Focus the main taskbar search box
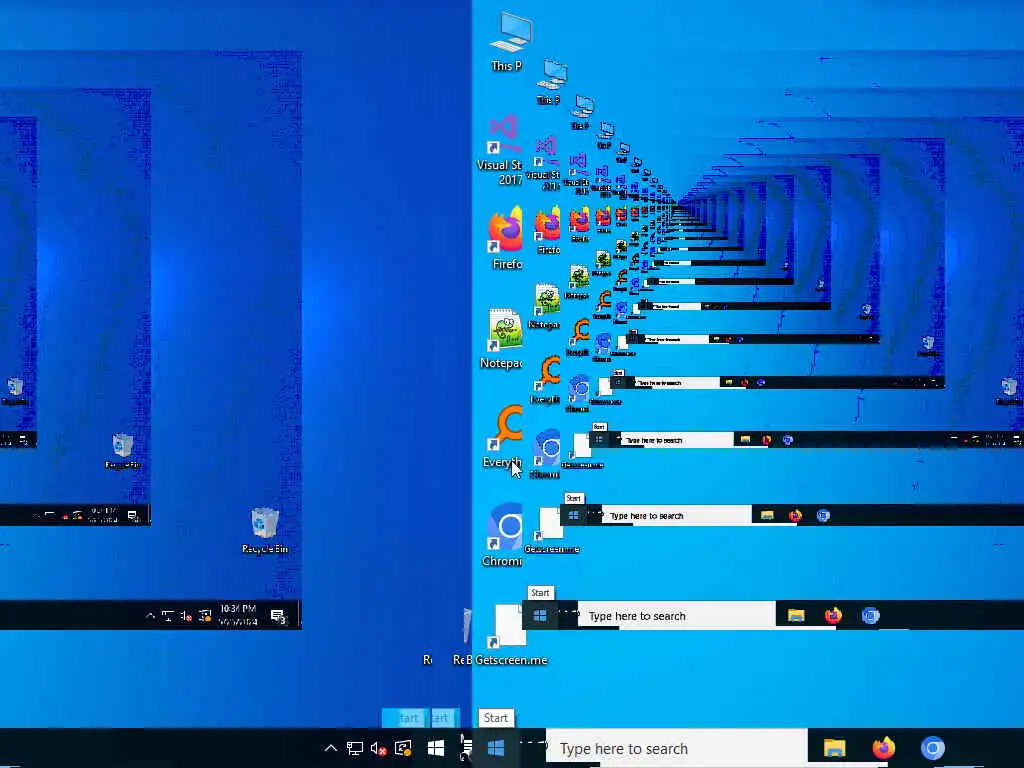Screen dimensions: 1024x768 [677, 748]
